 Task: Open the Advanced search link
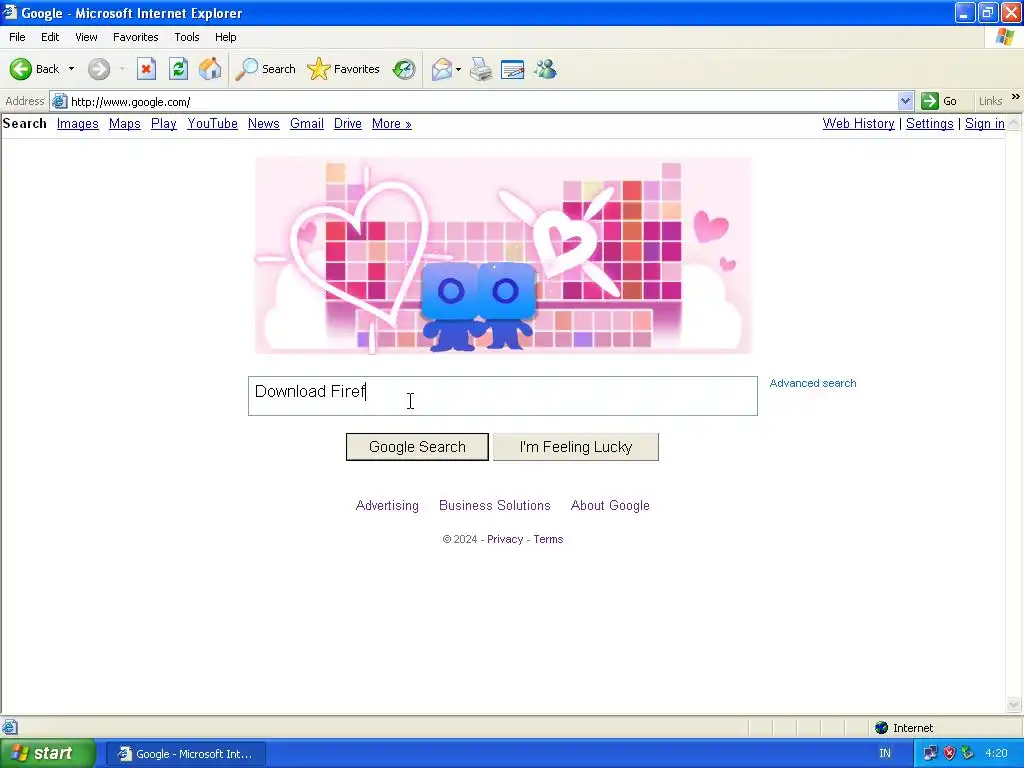click(812, 383)
